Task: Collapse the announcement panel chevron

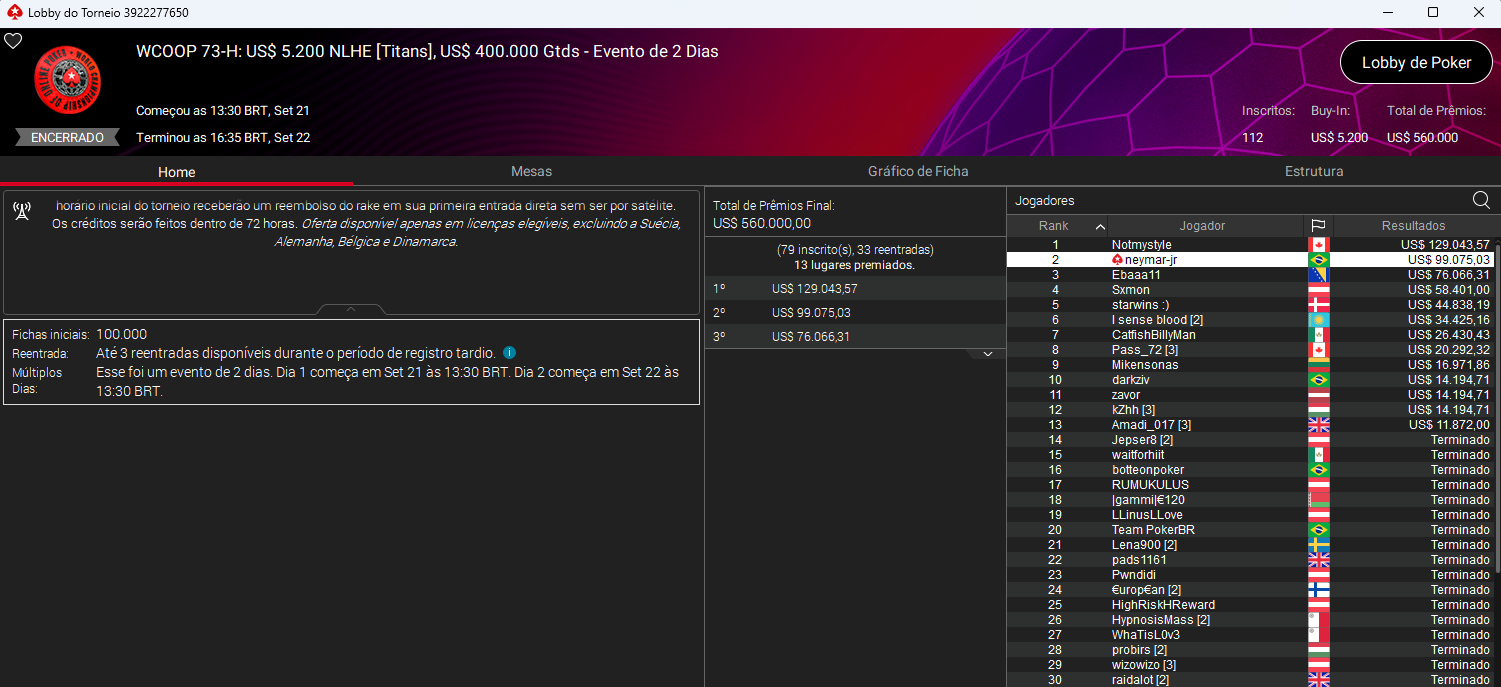Action: (x=351, y=309)
